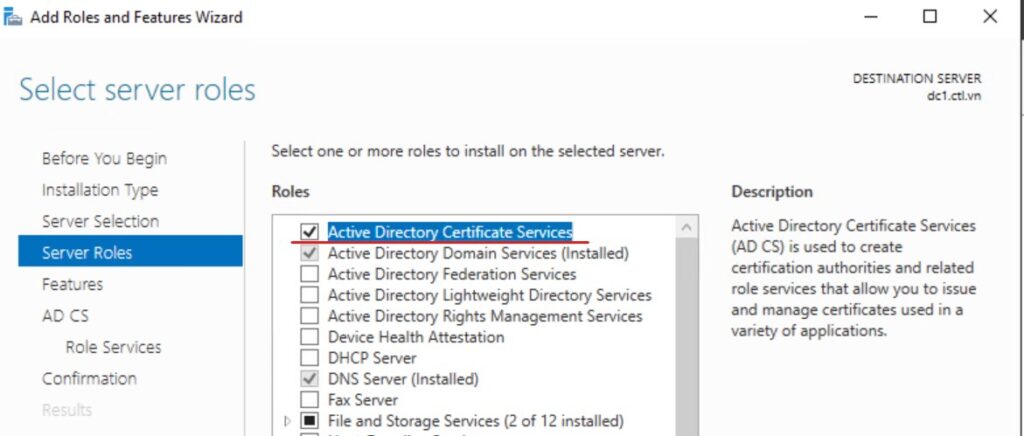Enable the DHCP Server role

[310, 358]
